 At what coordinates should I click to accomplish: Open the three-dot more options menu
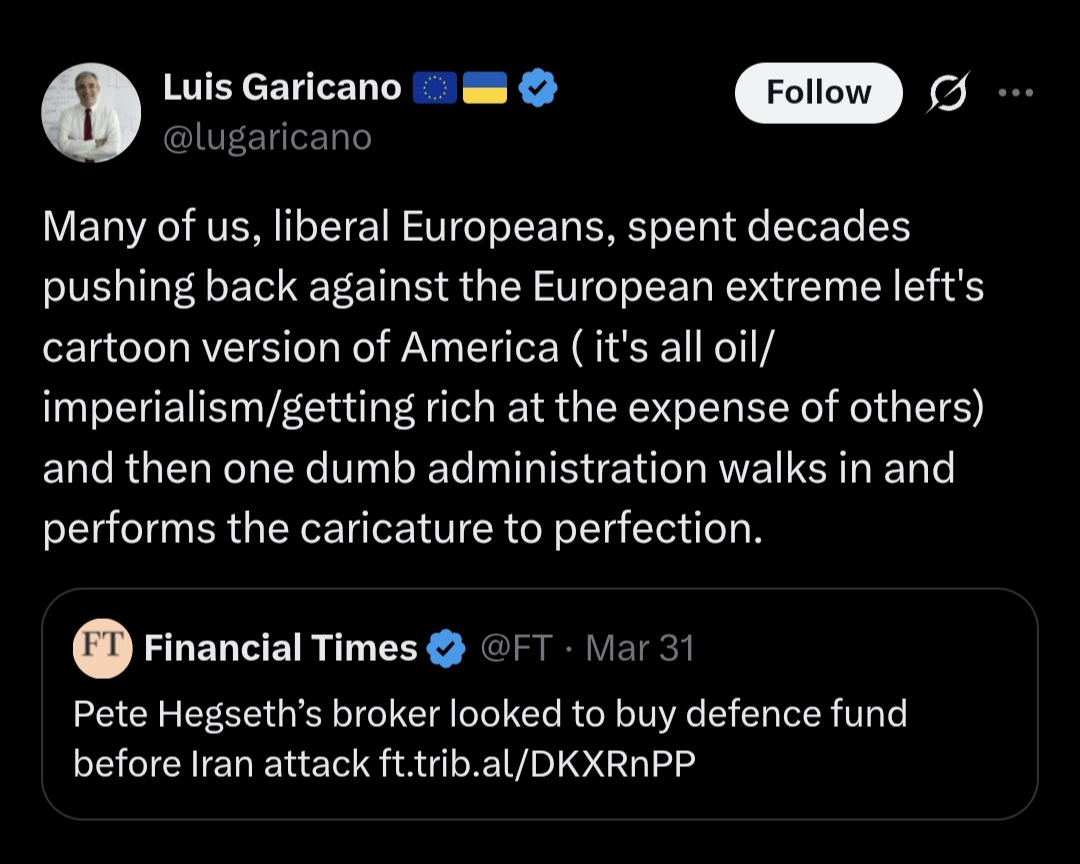click(1015, 93)
